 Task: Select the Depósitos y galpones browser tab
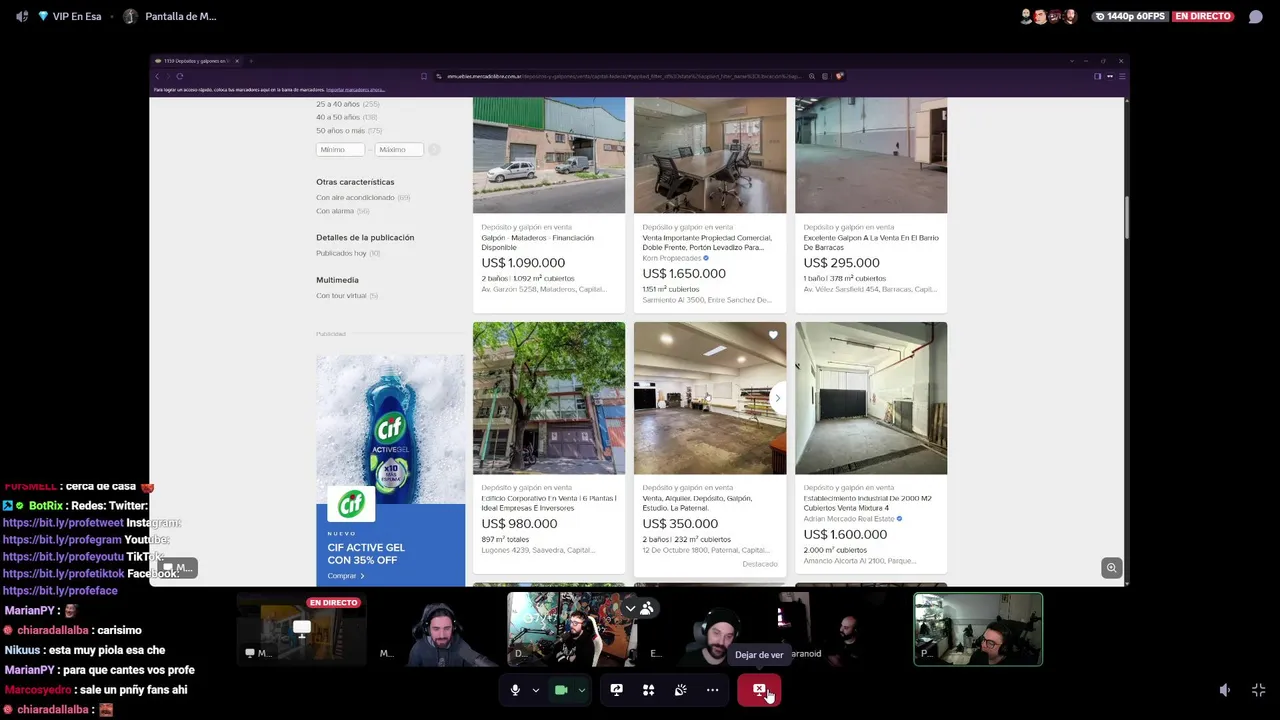coord(195,61)
